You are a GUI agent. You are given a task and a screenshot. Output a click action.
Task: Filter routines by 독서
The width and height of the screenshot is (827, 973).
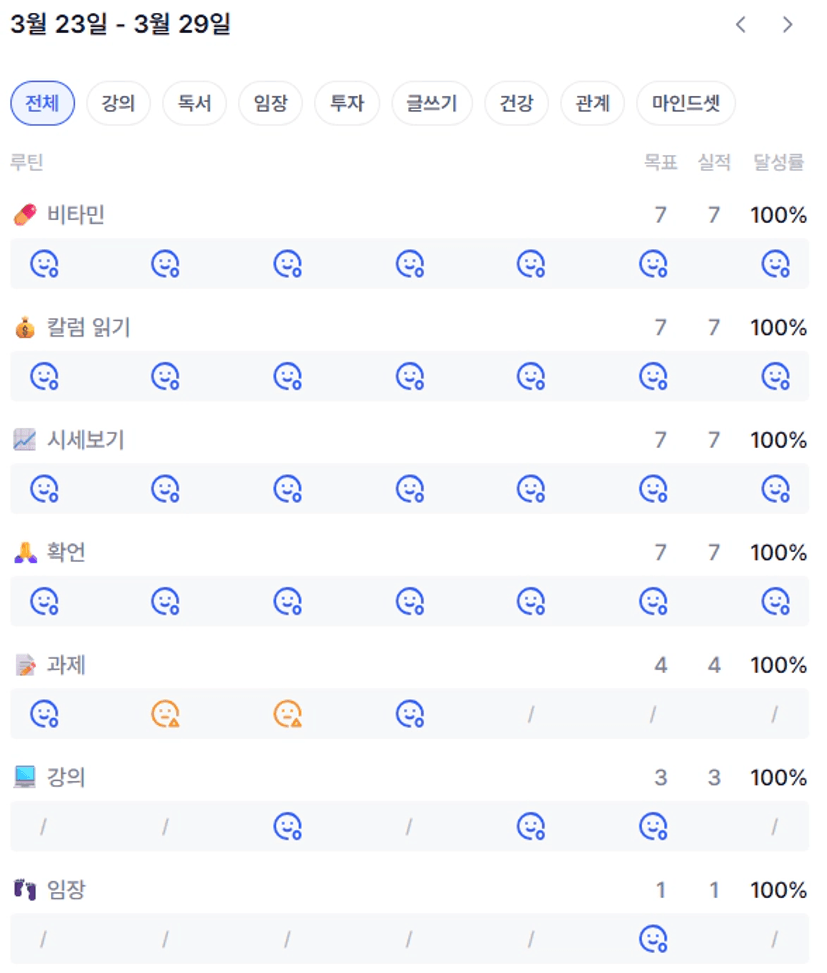point(194,103)
